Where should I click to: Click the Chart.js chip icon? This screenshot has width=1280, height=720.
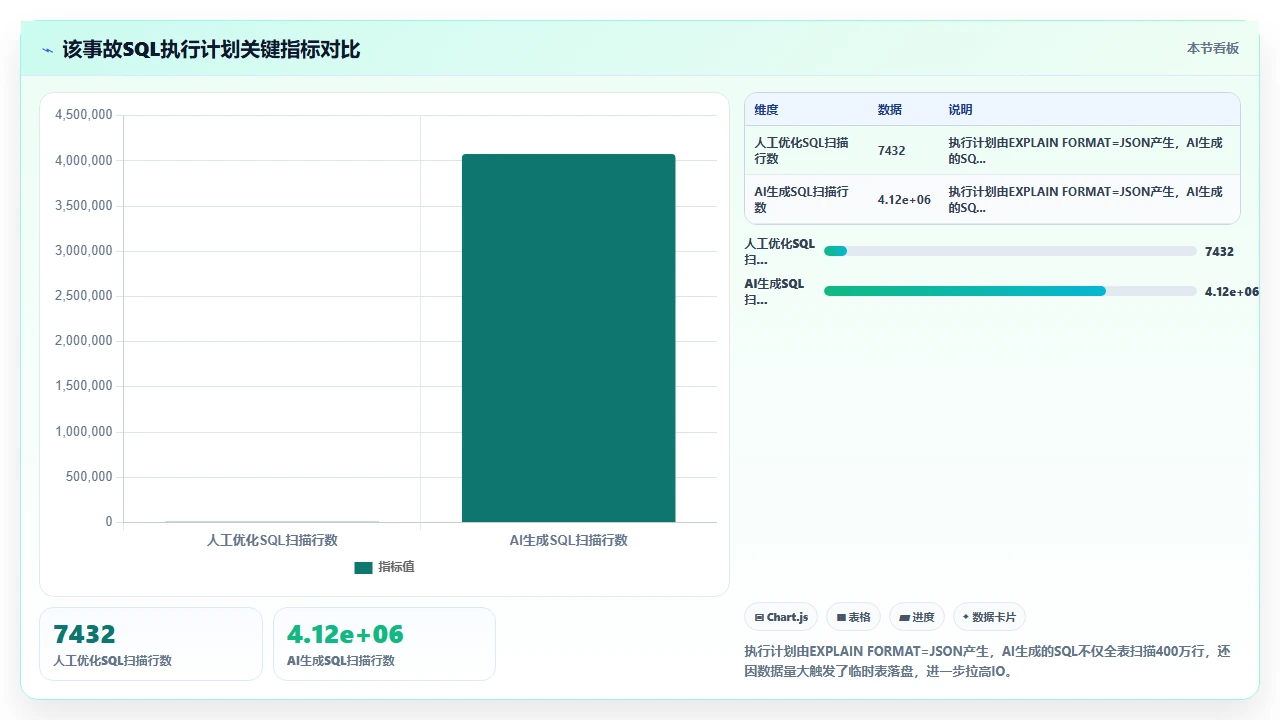click(760, 618)
